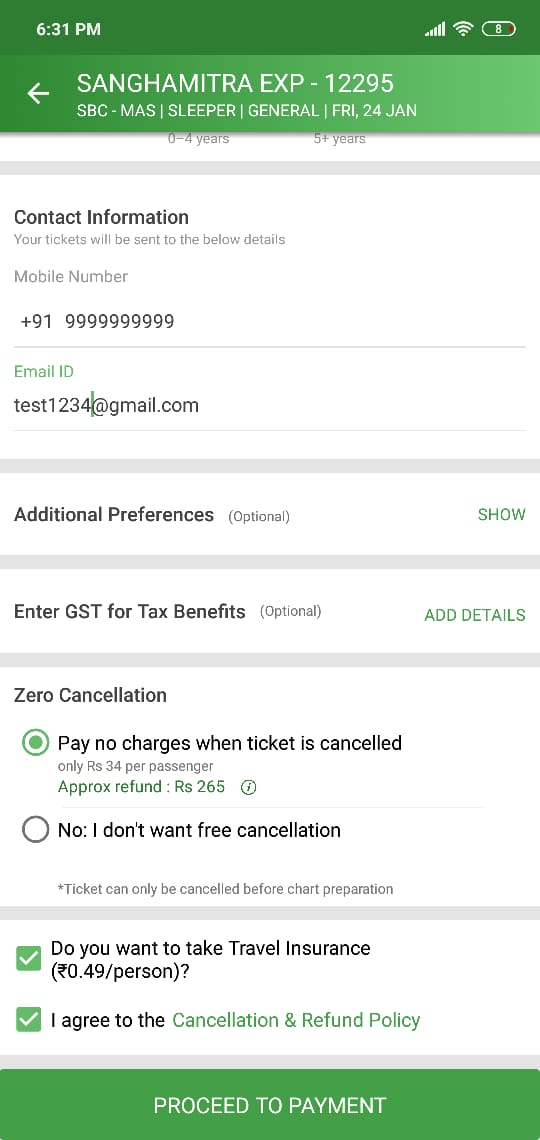This screenshot has height=1140, width=540.
Task: Proceed to Payment
Action: point(270,1105)
